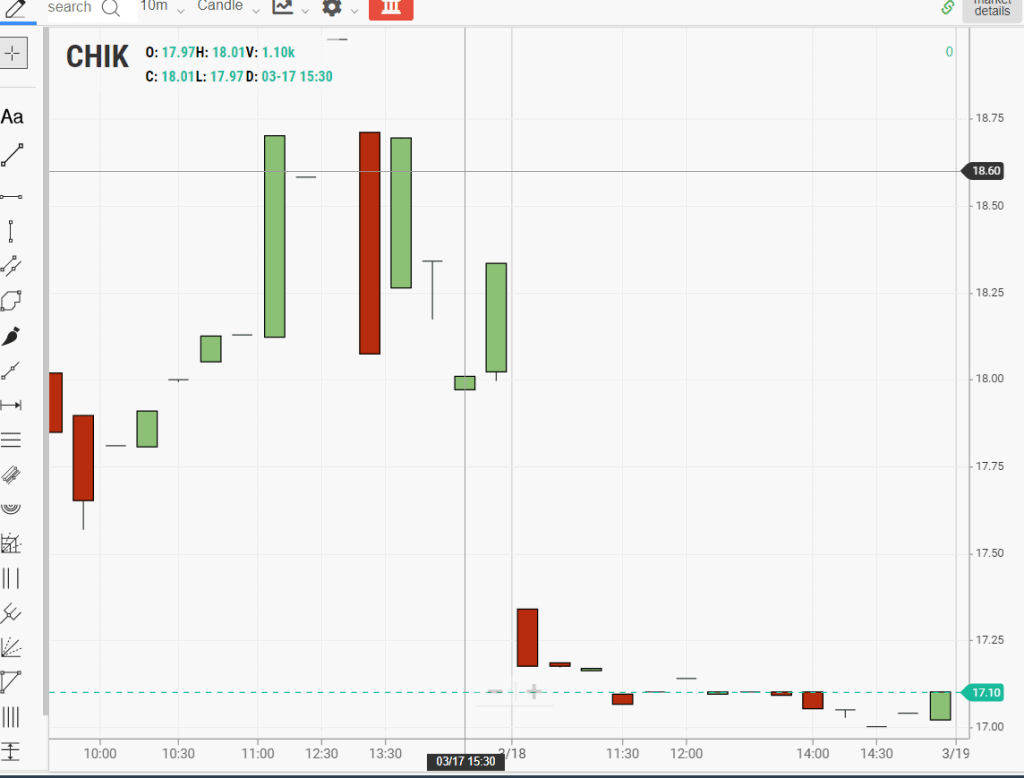Toggle the pencil drawing toolbar

pos(16,8)
